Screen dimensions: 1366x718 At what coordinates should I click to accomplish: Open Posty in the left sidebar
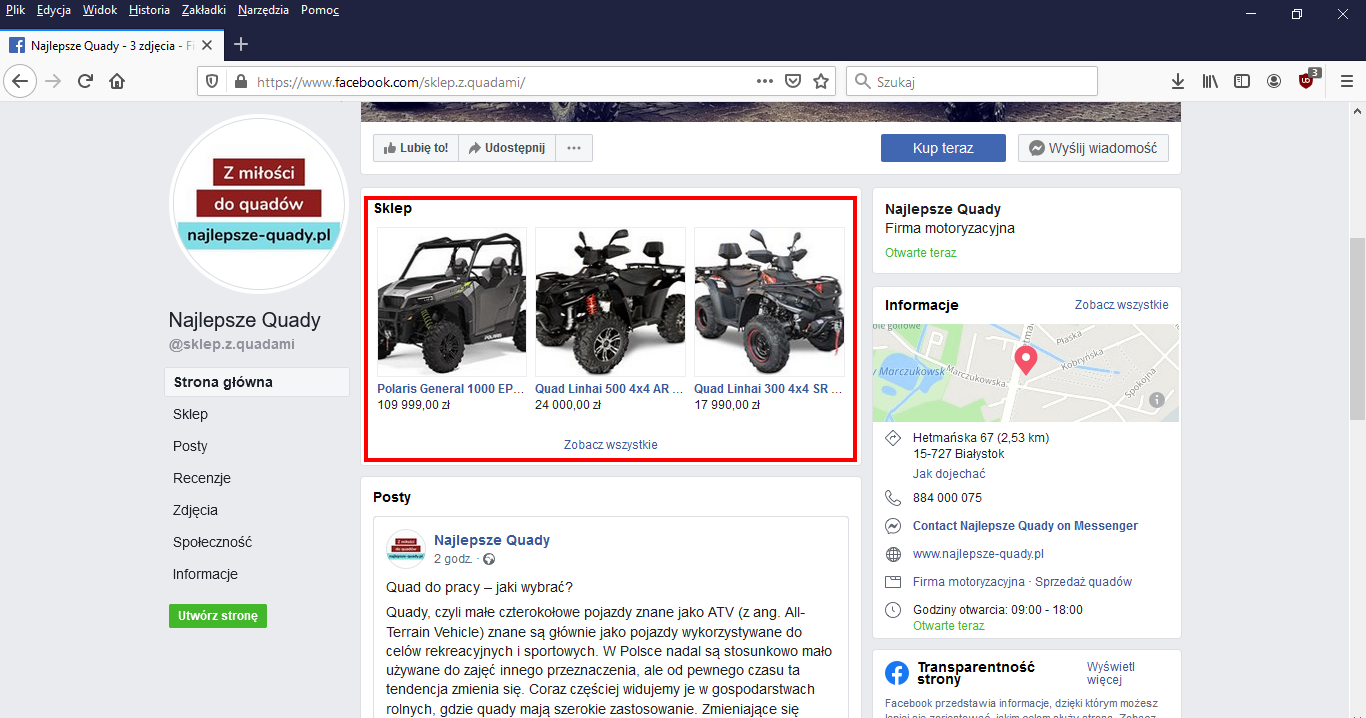tap(190, 446)
